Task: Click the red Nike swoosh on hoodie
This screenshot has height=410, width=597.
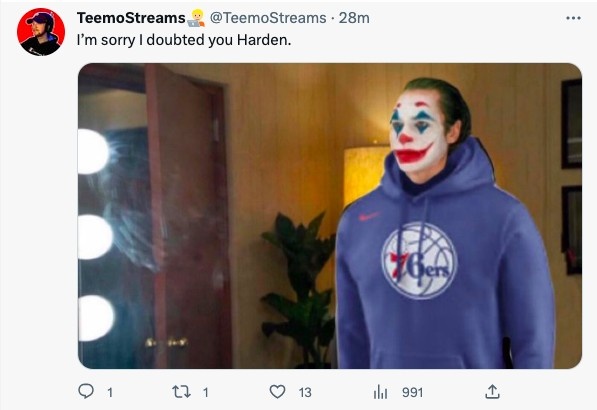Action: (368, 217)
